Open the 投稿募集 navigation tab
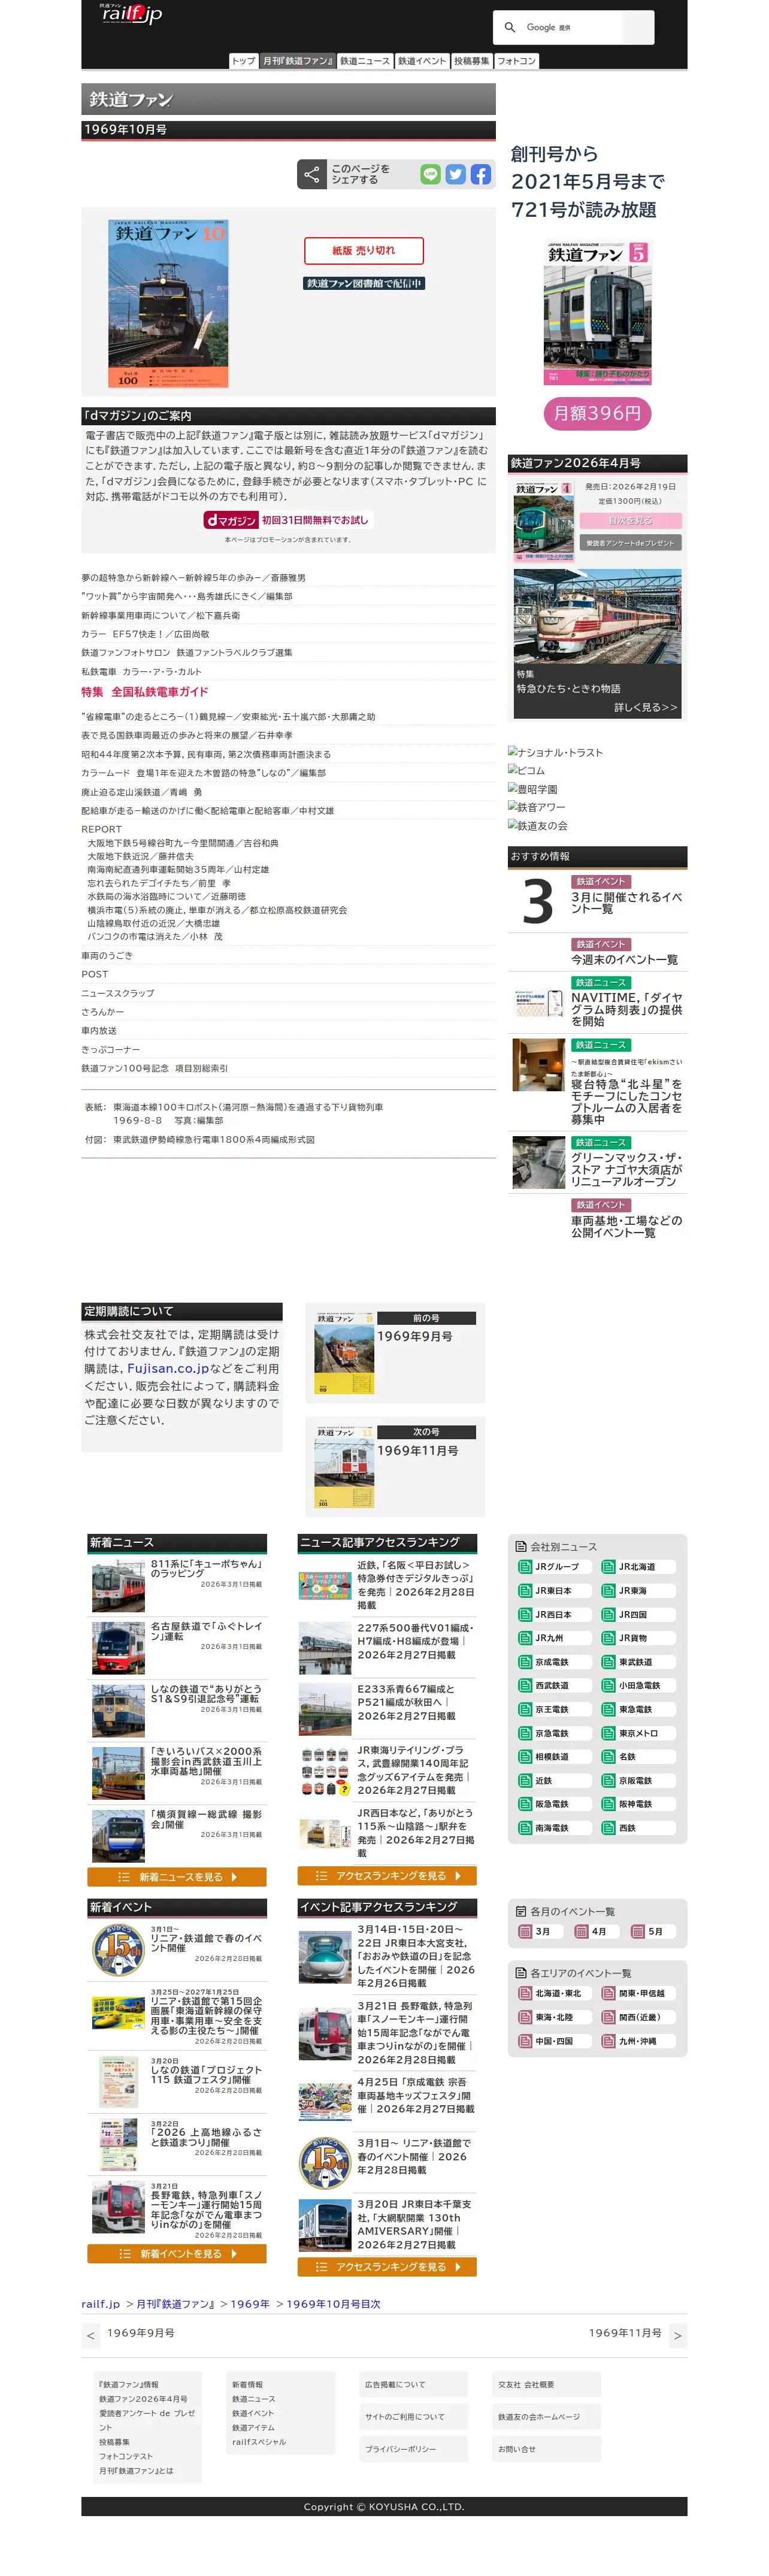 (472, 61)
